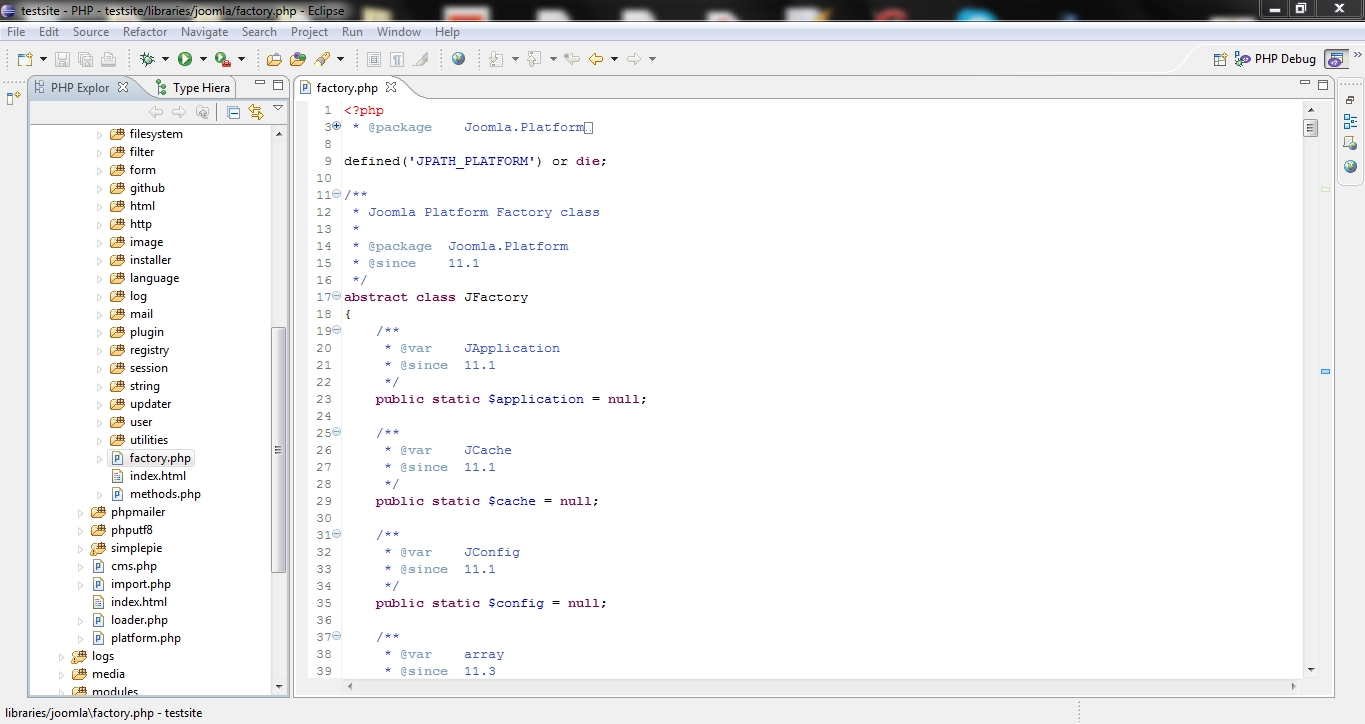Collapse All in PHP Explorer toolbar
Screen dimensions: 1365x724
[x=233, y=112]
